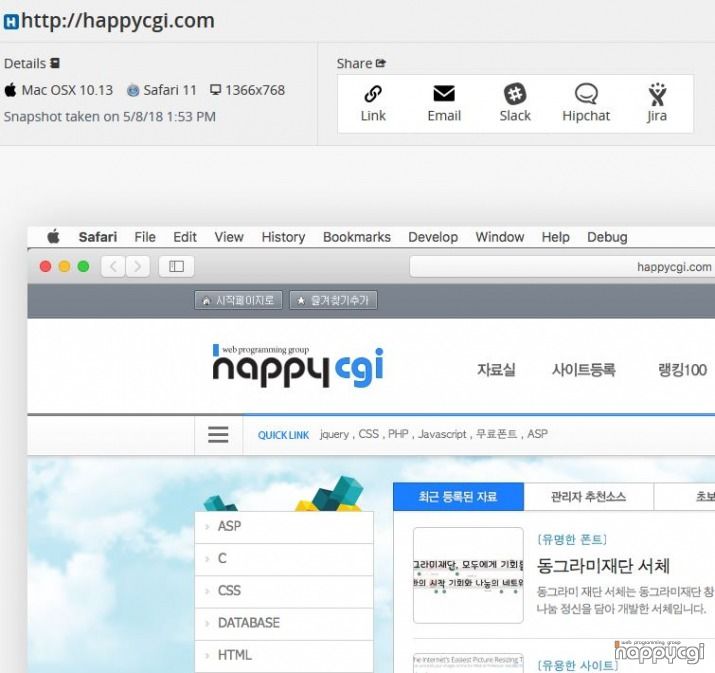Click the Snapshot taken on 5/8/18 text
Viewport: 715px width, 673px height.
pos(110,117)
